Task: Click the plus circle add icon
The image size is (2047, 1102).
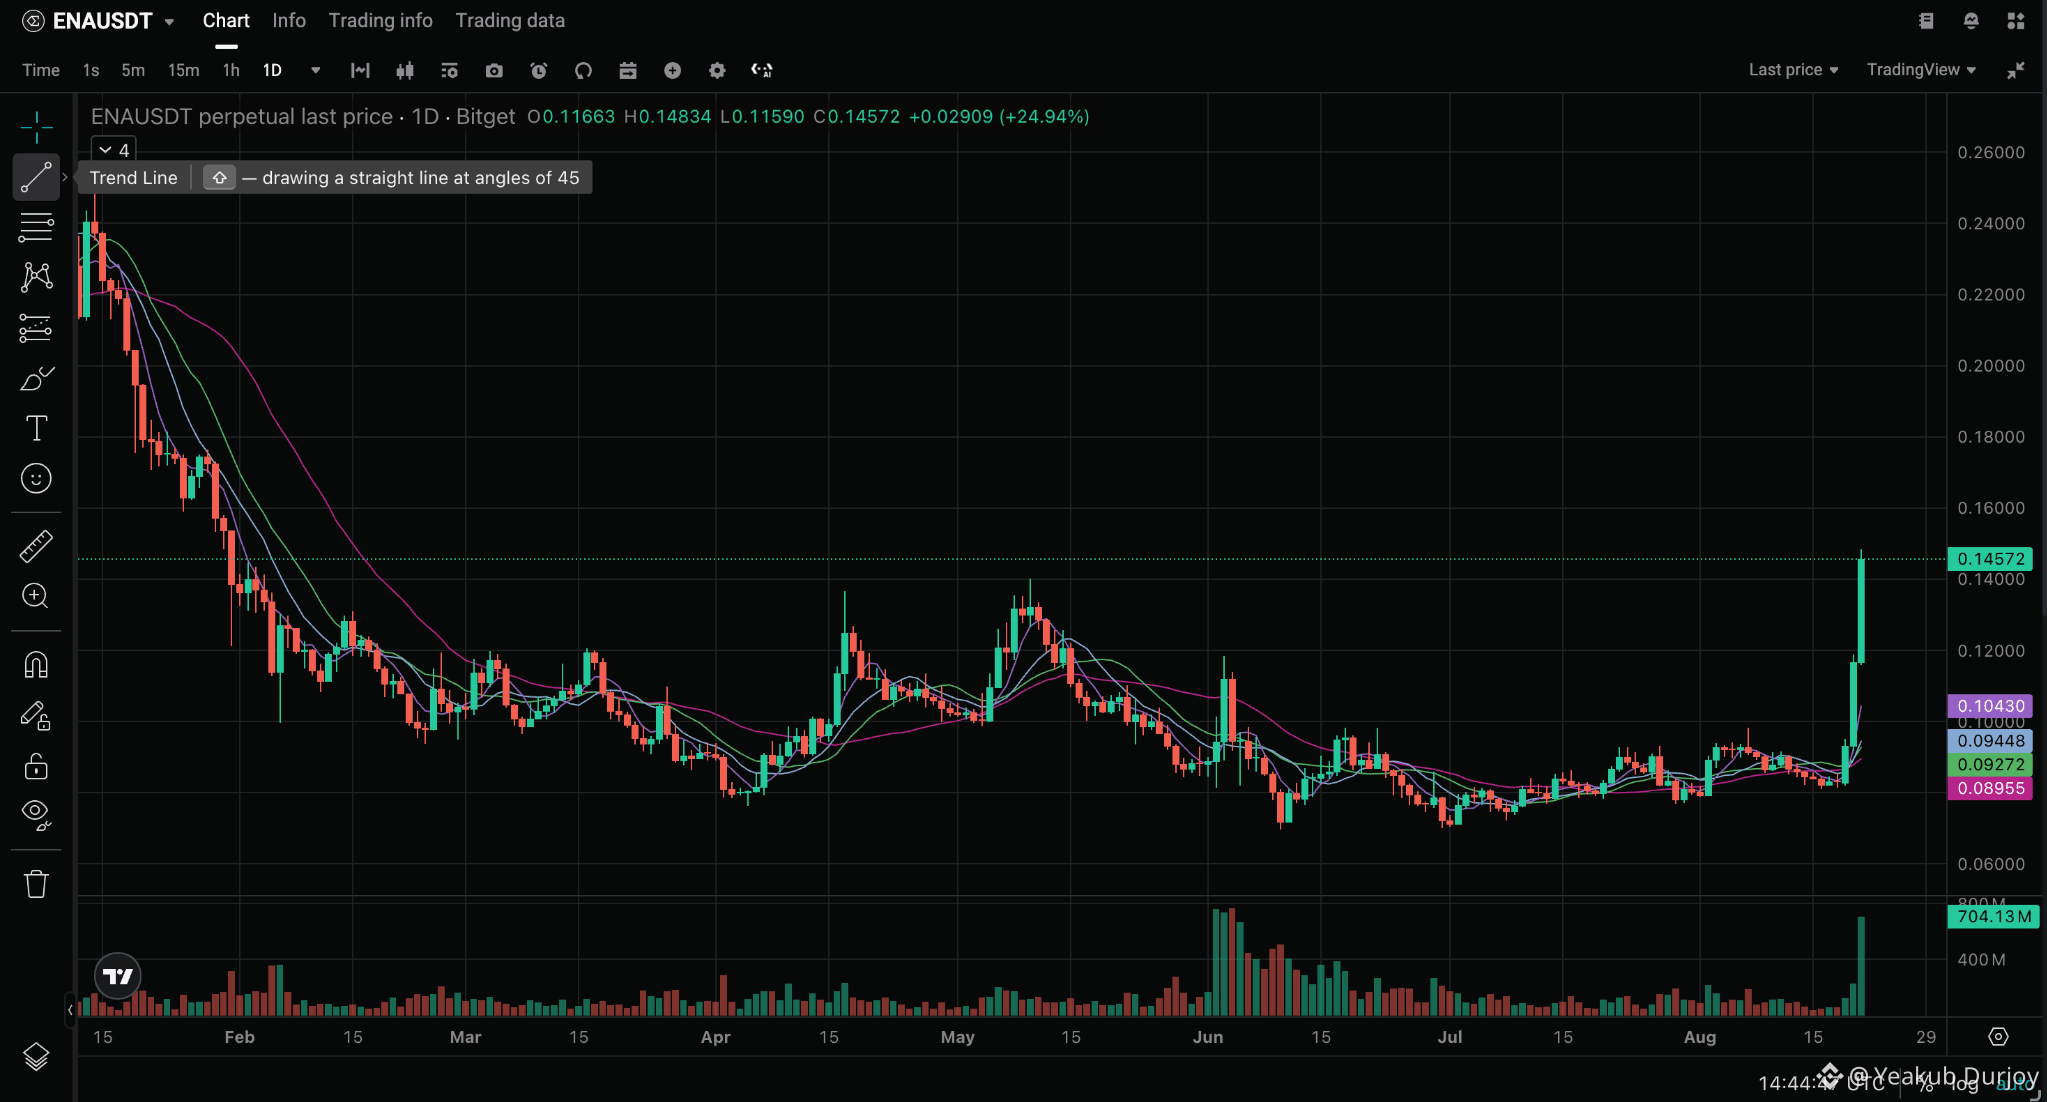Action: click(x=673, y=70)
